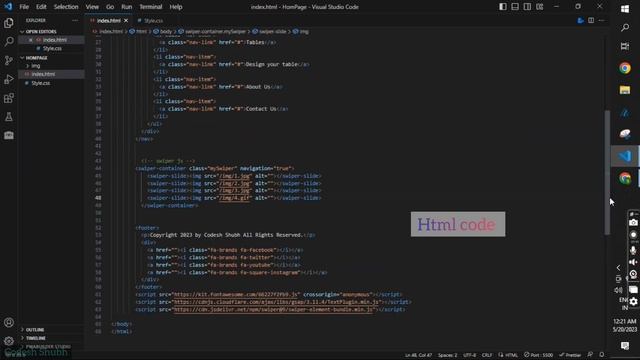Toggle the bottom panel layout icon
This screenshot has height=360, width=640.
tap(515, 7)
